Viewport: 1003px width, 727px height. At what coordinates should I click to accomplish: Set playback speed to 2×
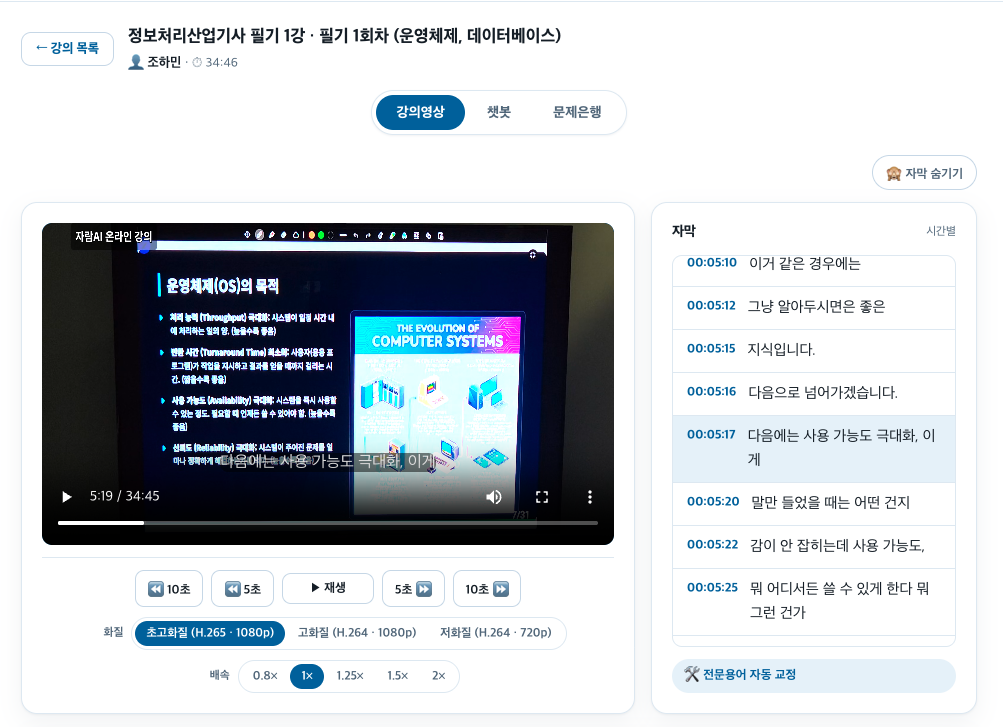438,676
